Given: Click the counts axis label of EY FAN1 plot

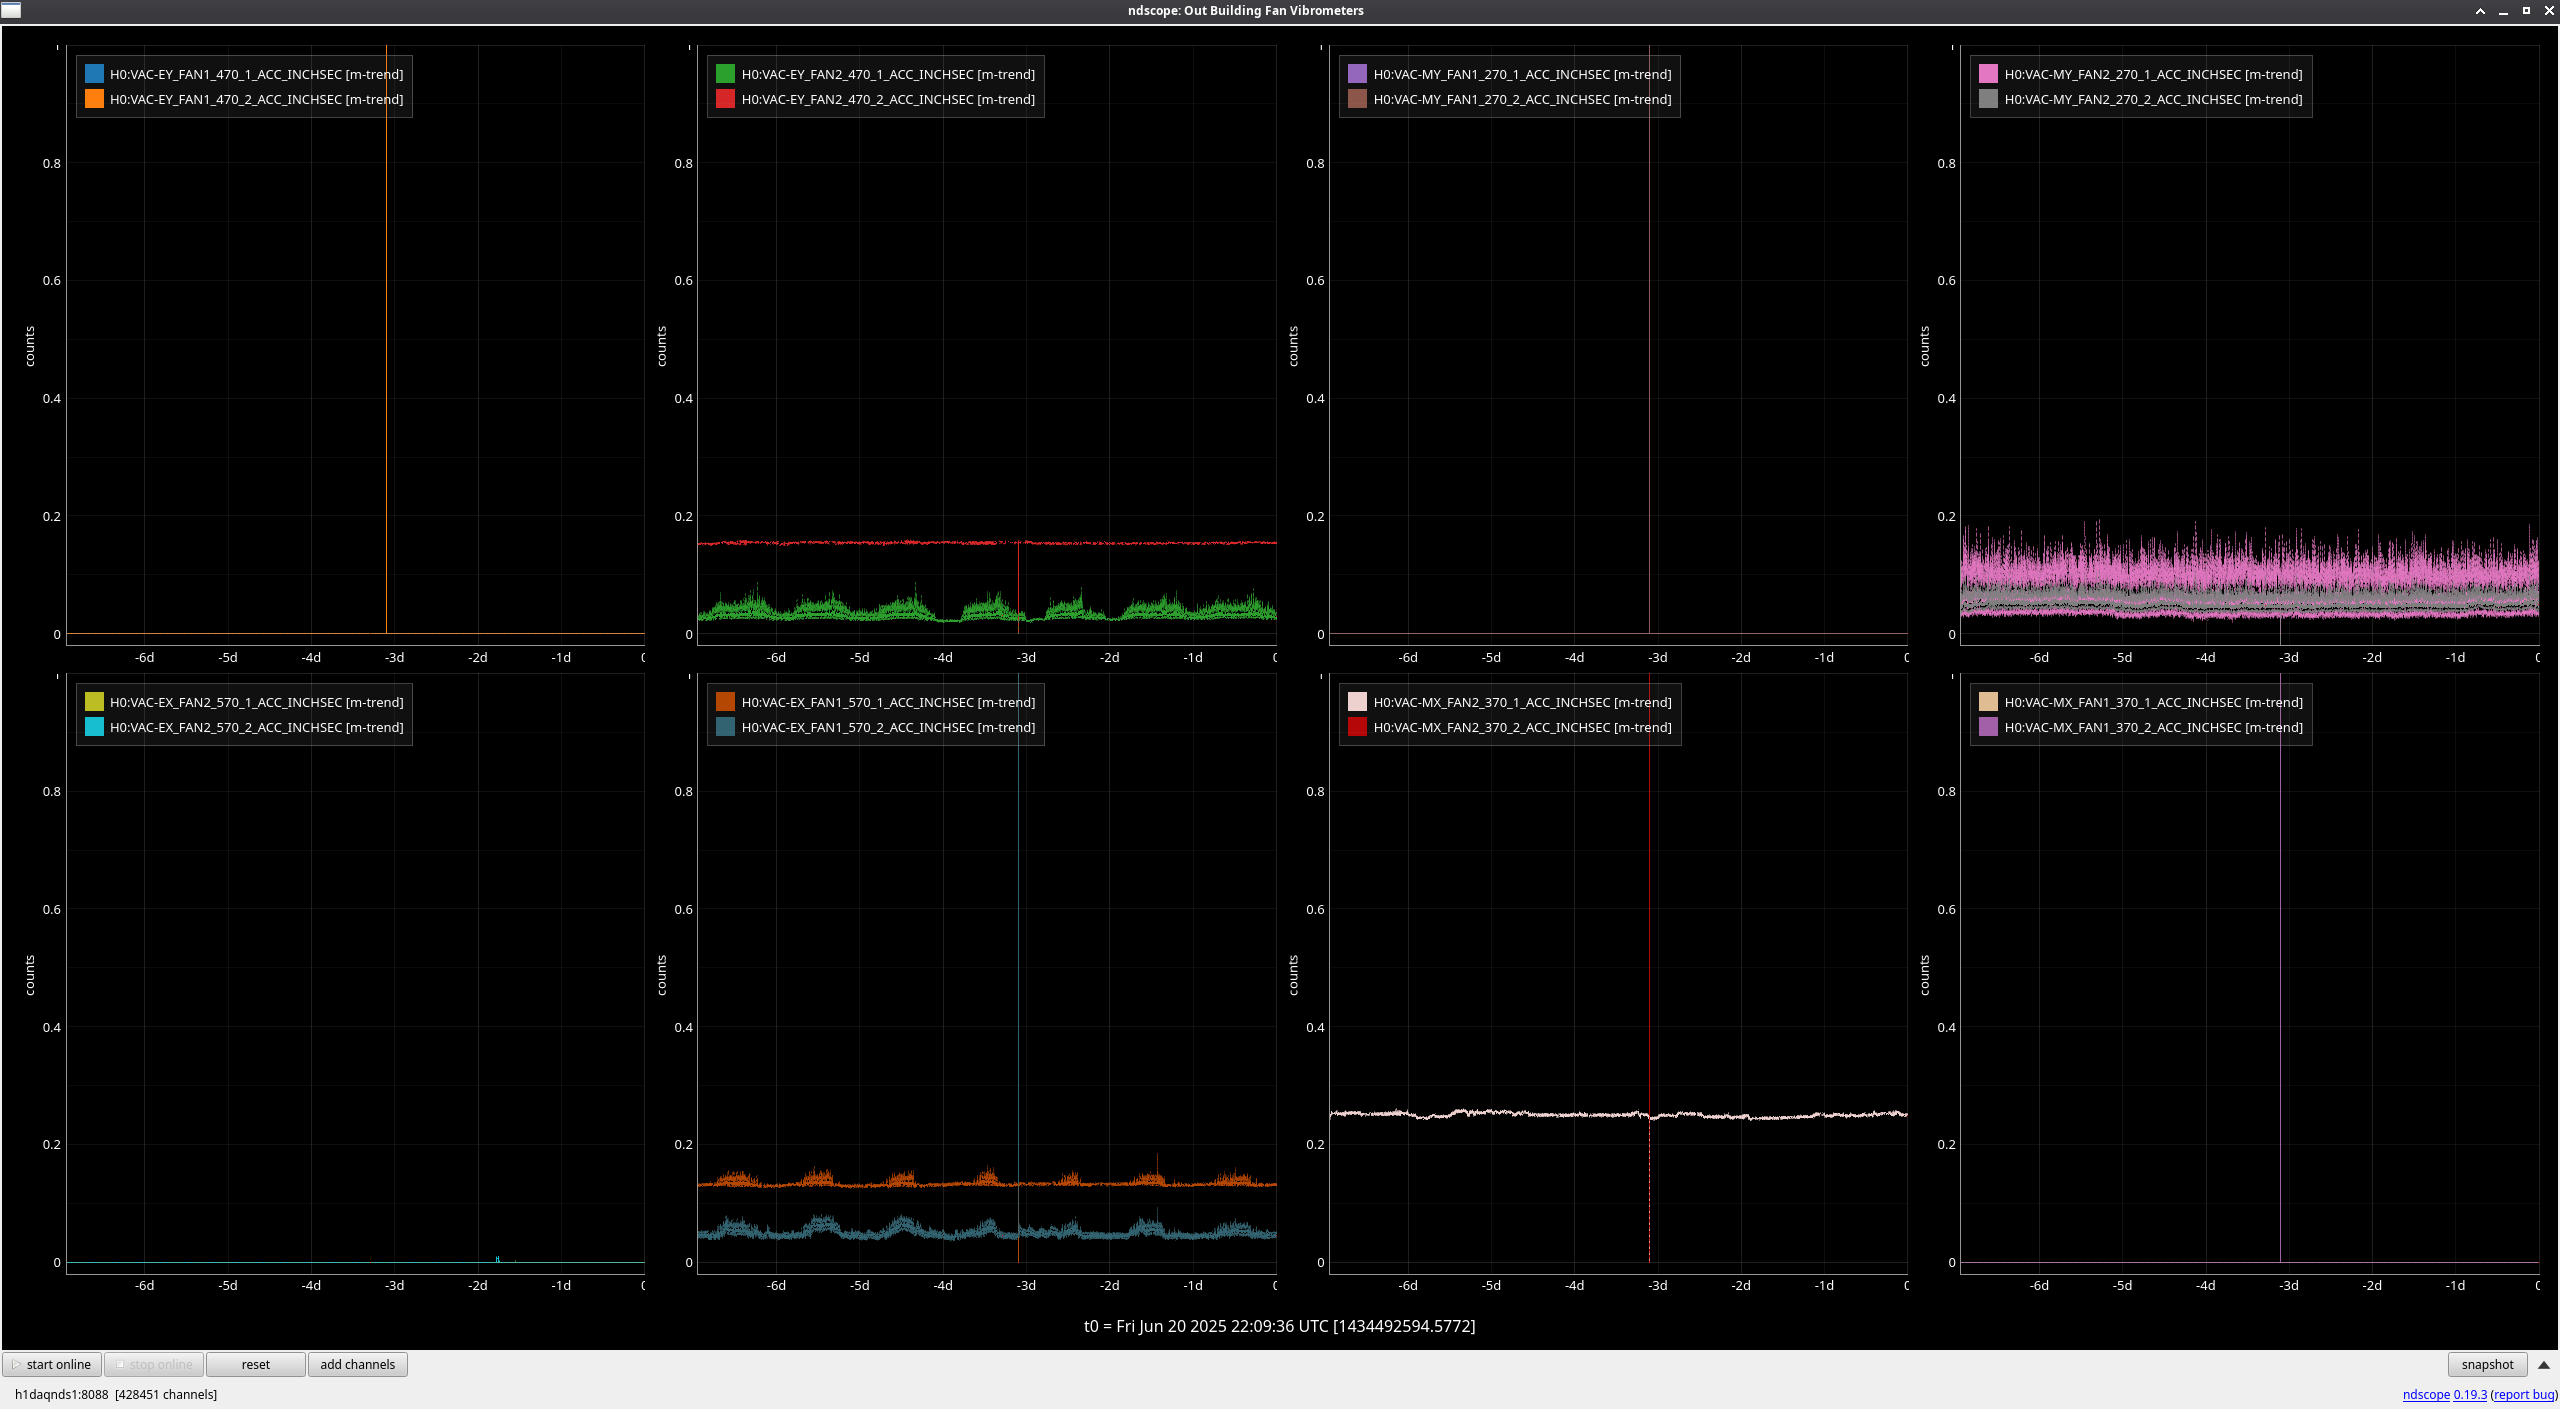Looking at the screenshot, I should 30,346.
